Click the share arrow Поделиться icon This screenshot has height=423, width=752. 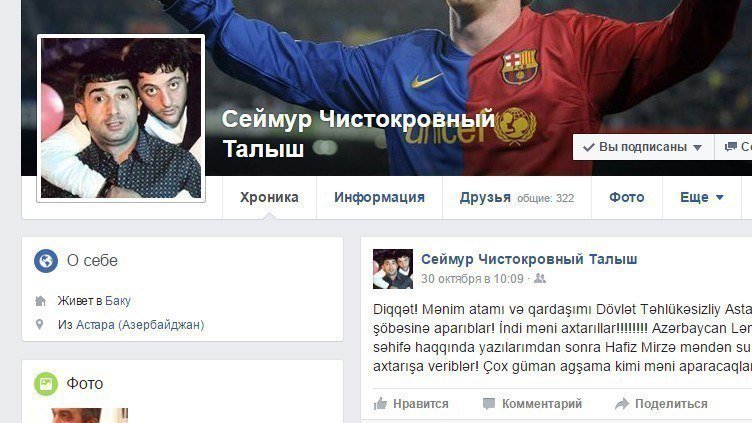pyautogui.click(x=622, y=404)
